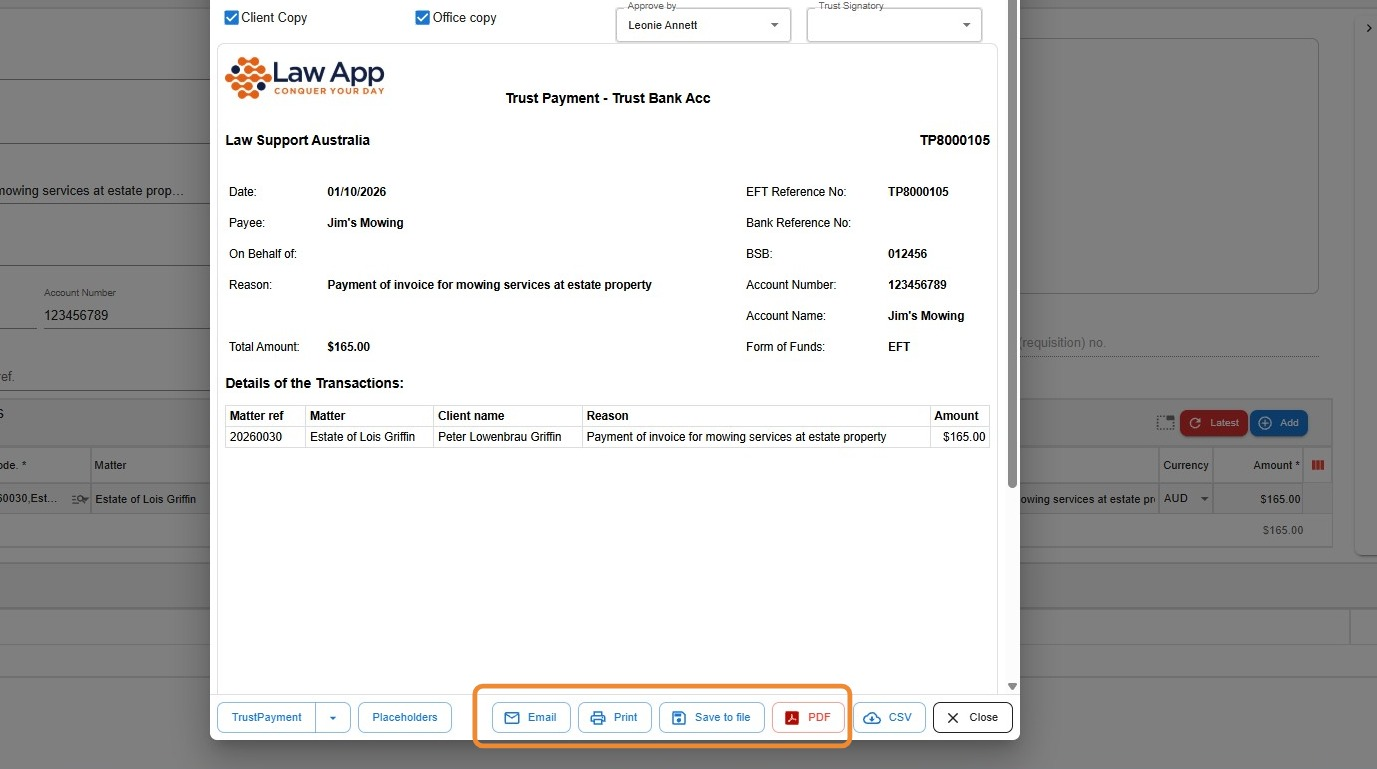Screen dimensions: 1377x769
Task: Open the AUD currency dropdown
Action: [x=1185, y=498]
